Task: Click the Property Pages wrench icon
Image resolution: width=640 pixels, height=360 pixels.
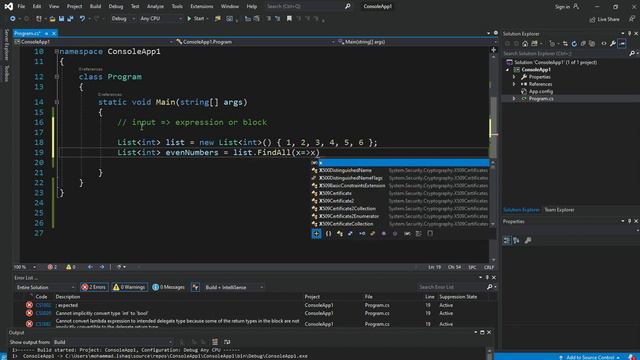Action: coord(528,240)
